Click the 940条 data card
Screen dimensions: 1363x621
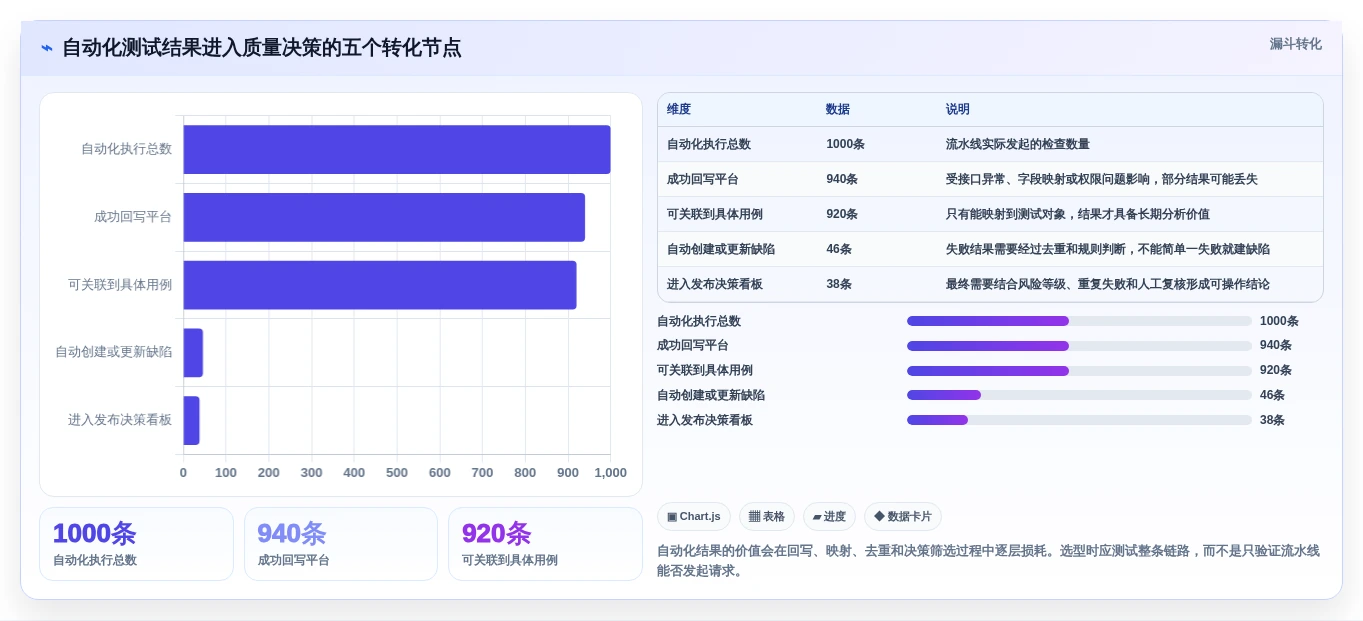341,544
